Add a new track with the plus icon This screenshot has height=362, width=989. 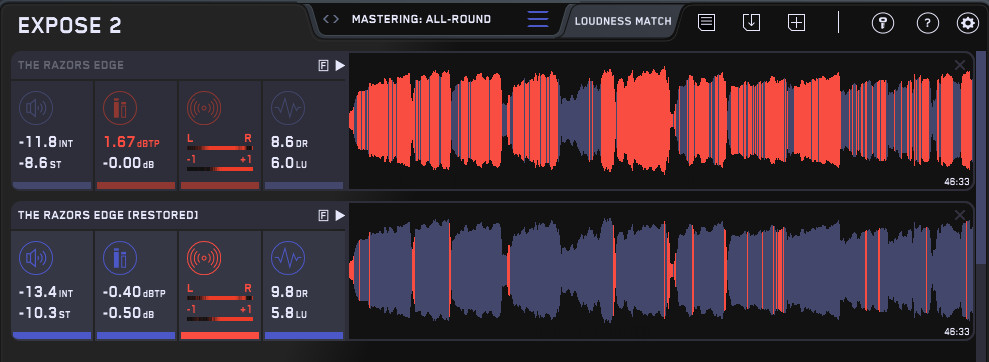click(x=797, y=22)
